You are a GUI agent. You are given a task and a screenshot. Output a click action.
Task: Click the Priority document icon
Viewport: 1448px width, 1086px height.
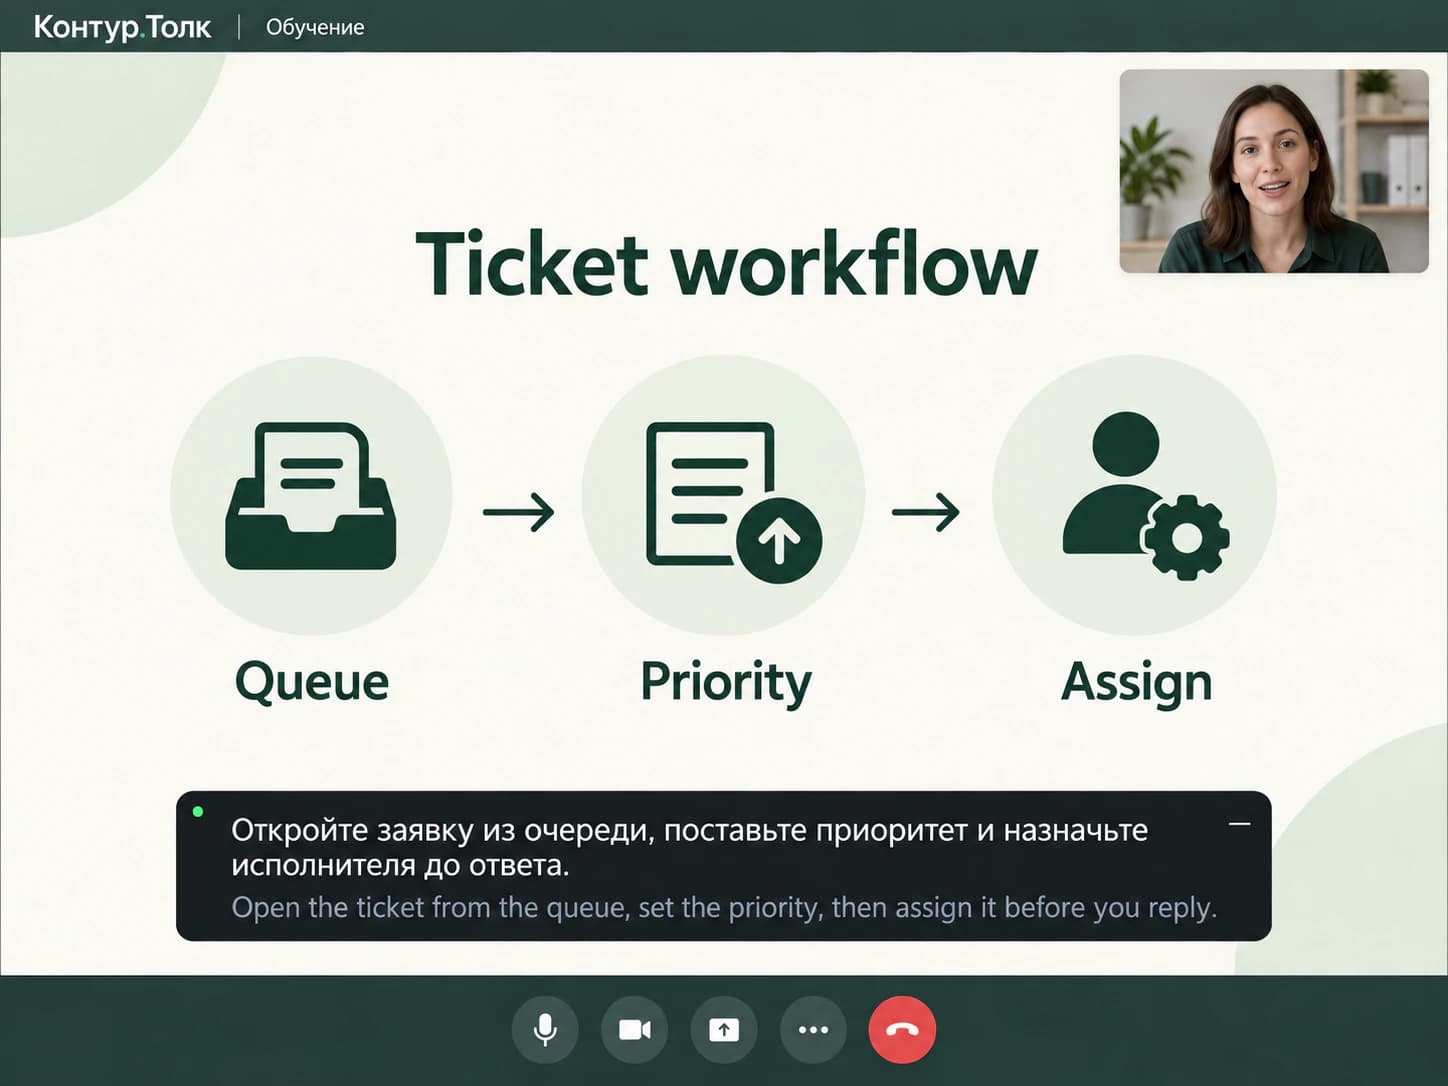[x=733, y=503]
